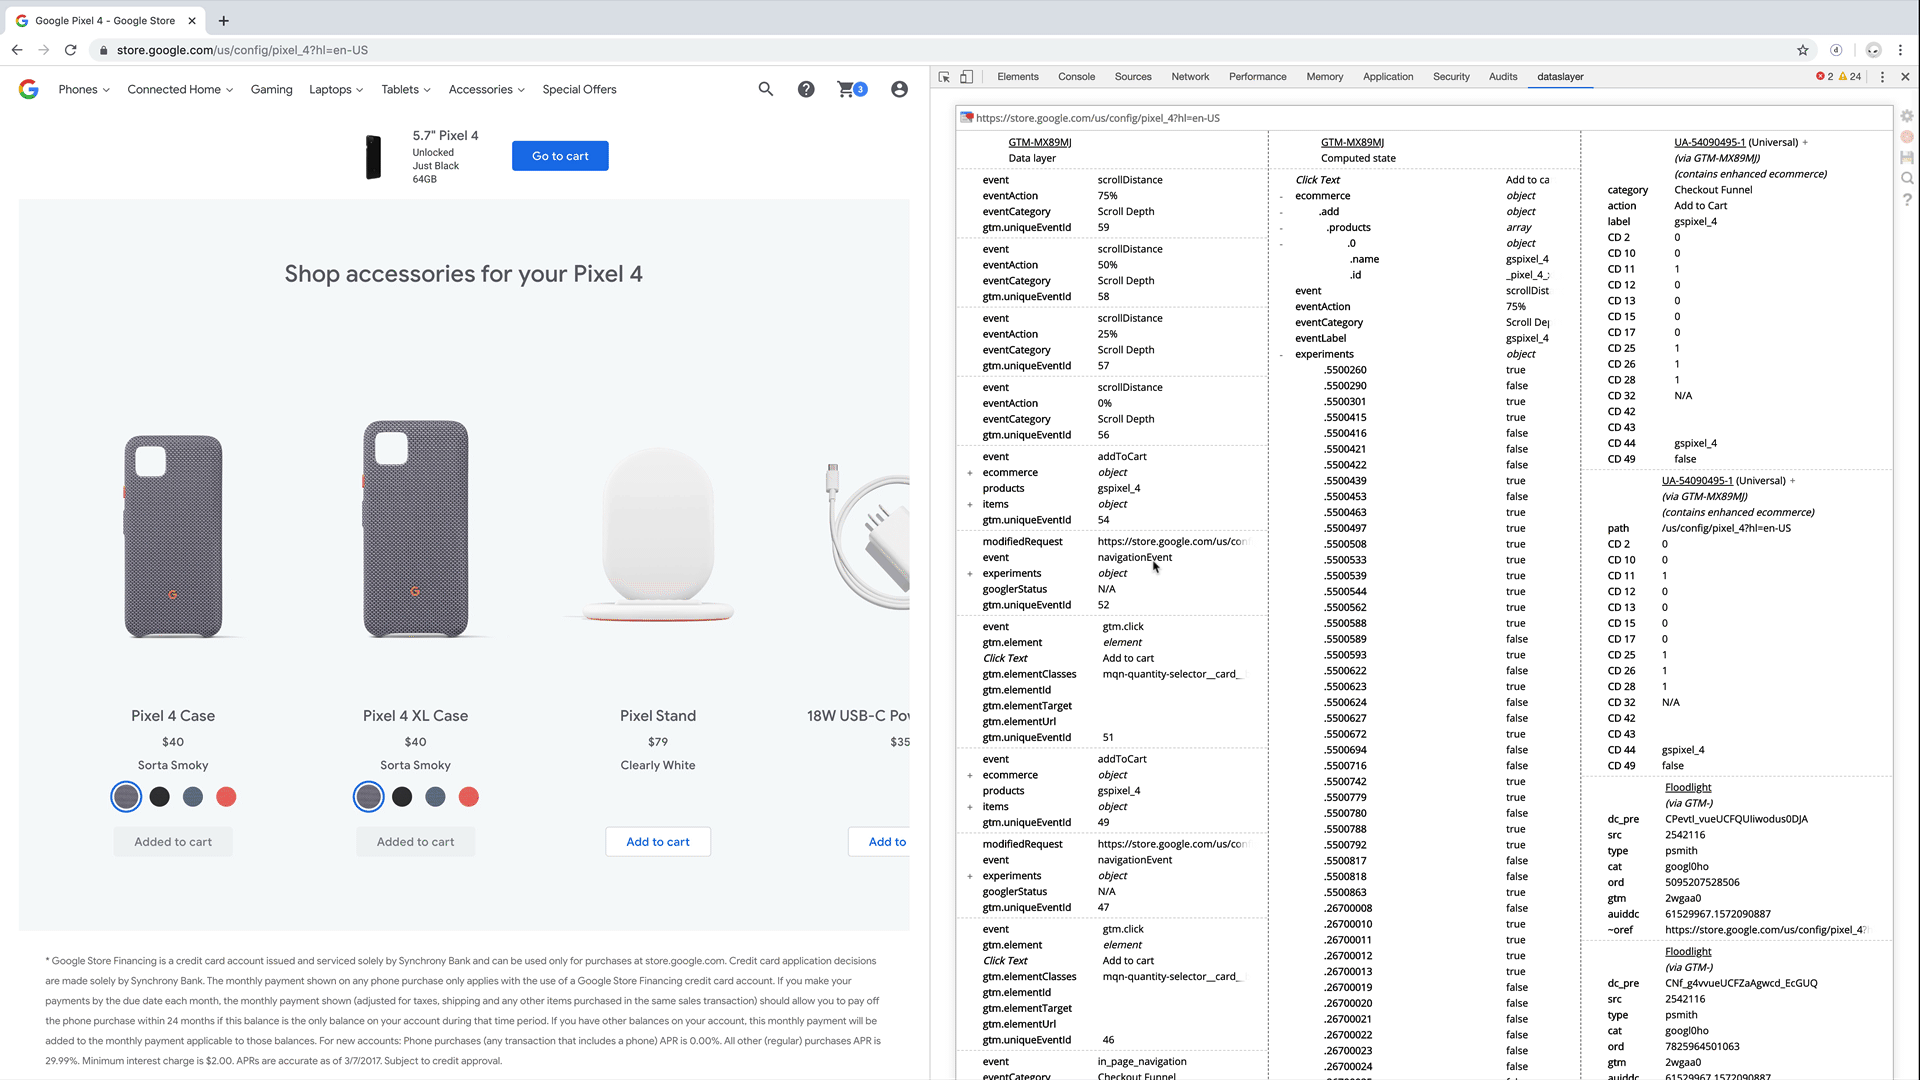
Task: Click Added to cart under Pixel 4 Case
Action: 173,842
